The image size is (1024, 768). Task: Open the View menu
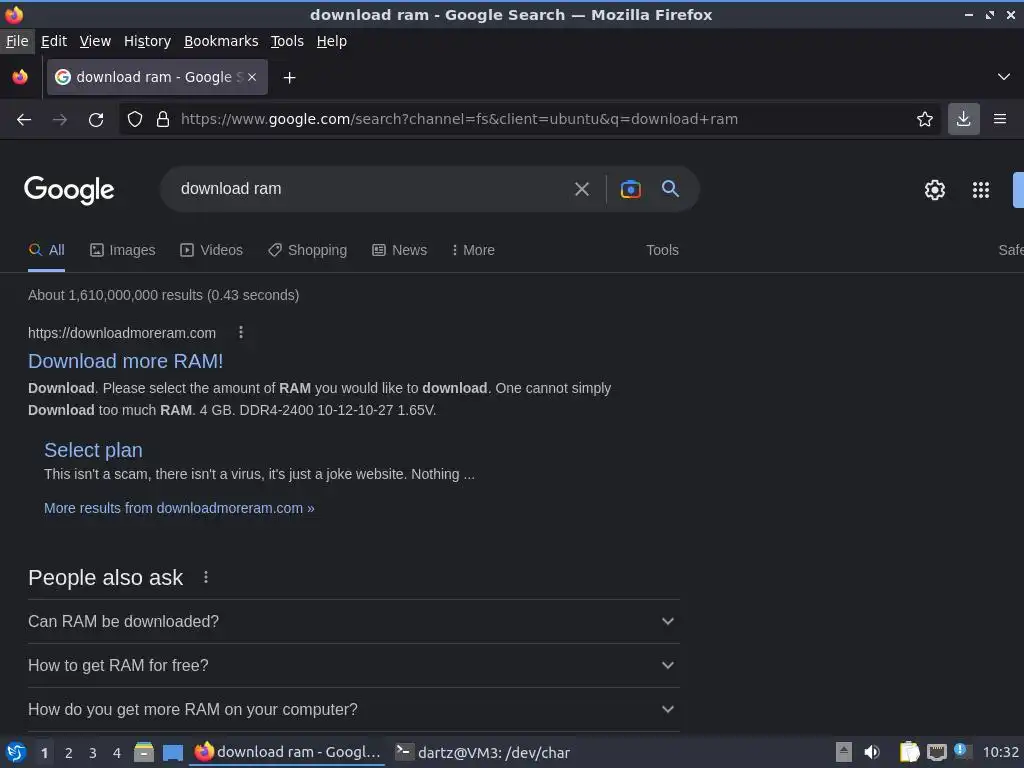click(x=95, y=41)
